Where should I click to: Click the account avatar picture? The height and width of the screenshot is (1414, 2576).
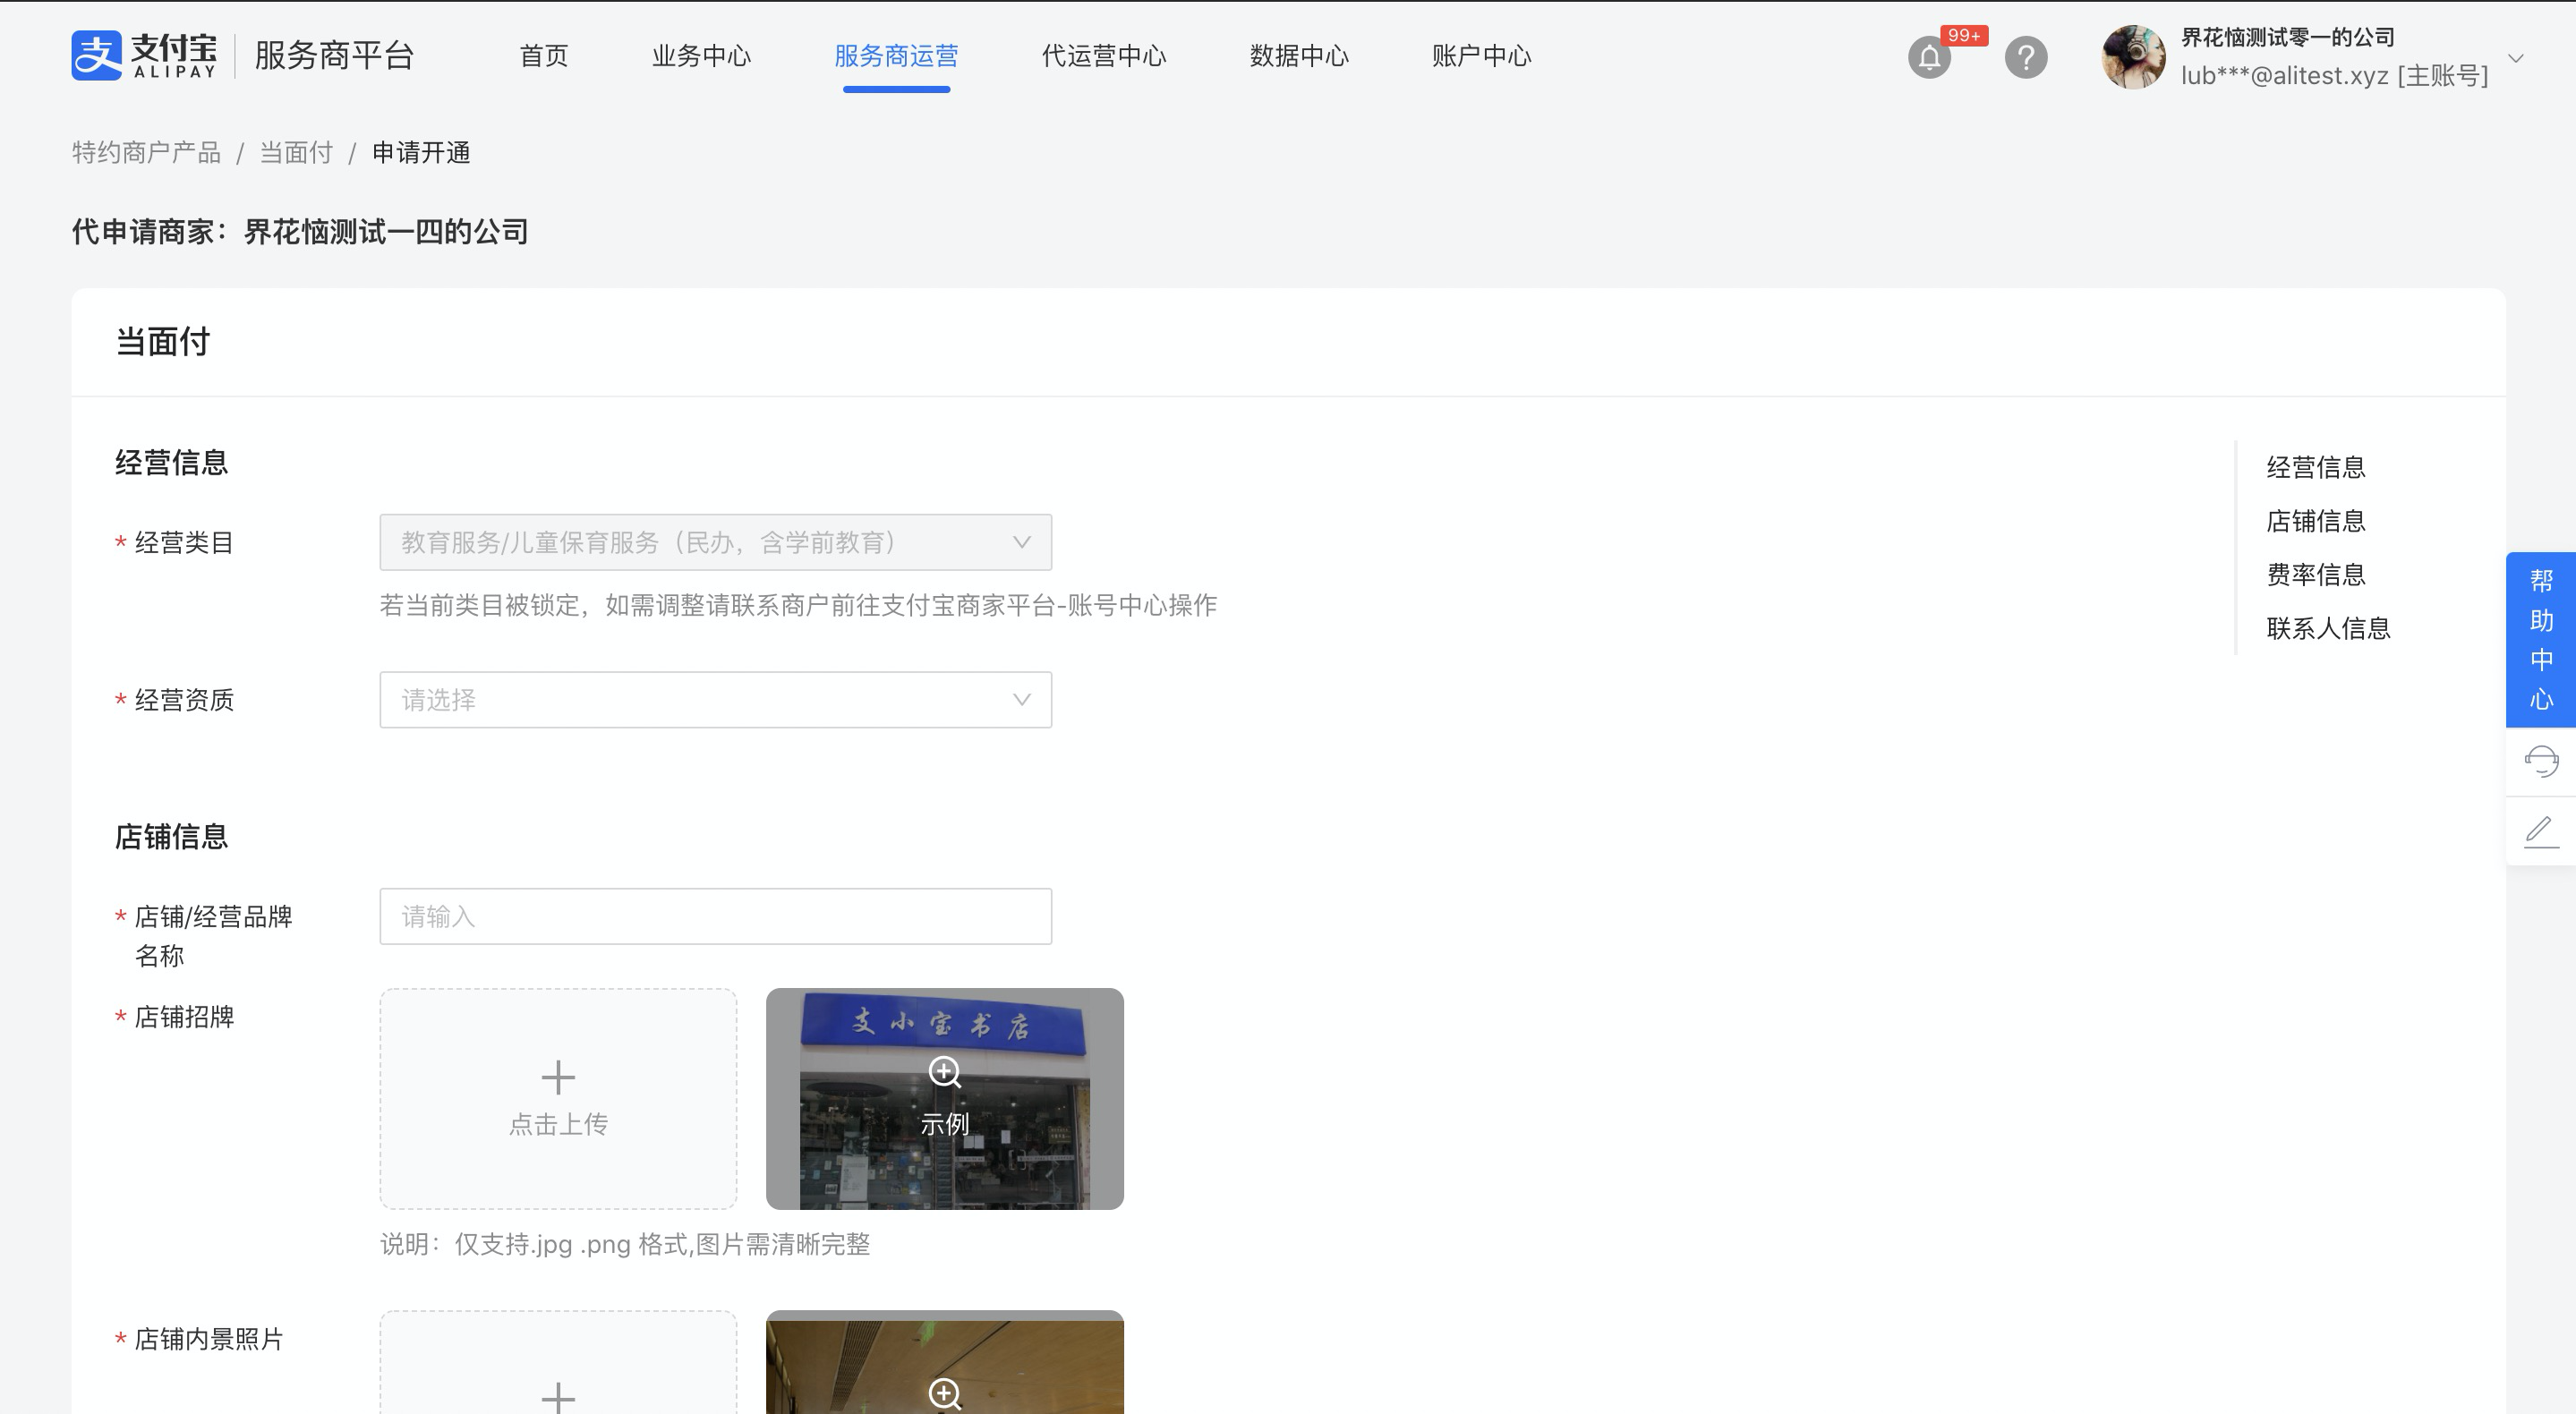pos(2133,57)
